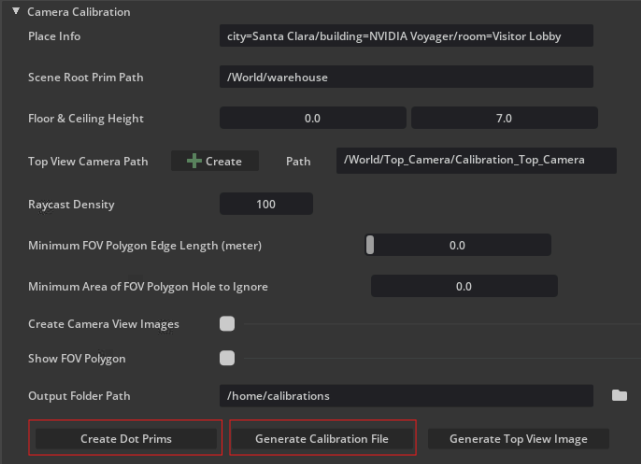
Task: Select the ceiling height value 7.0
Action: pyautogui.click(x=504, y=118)
